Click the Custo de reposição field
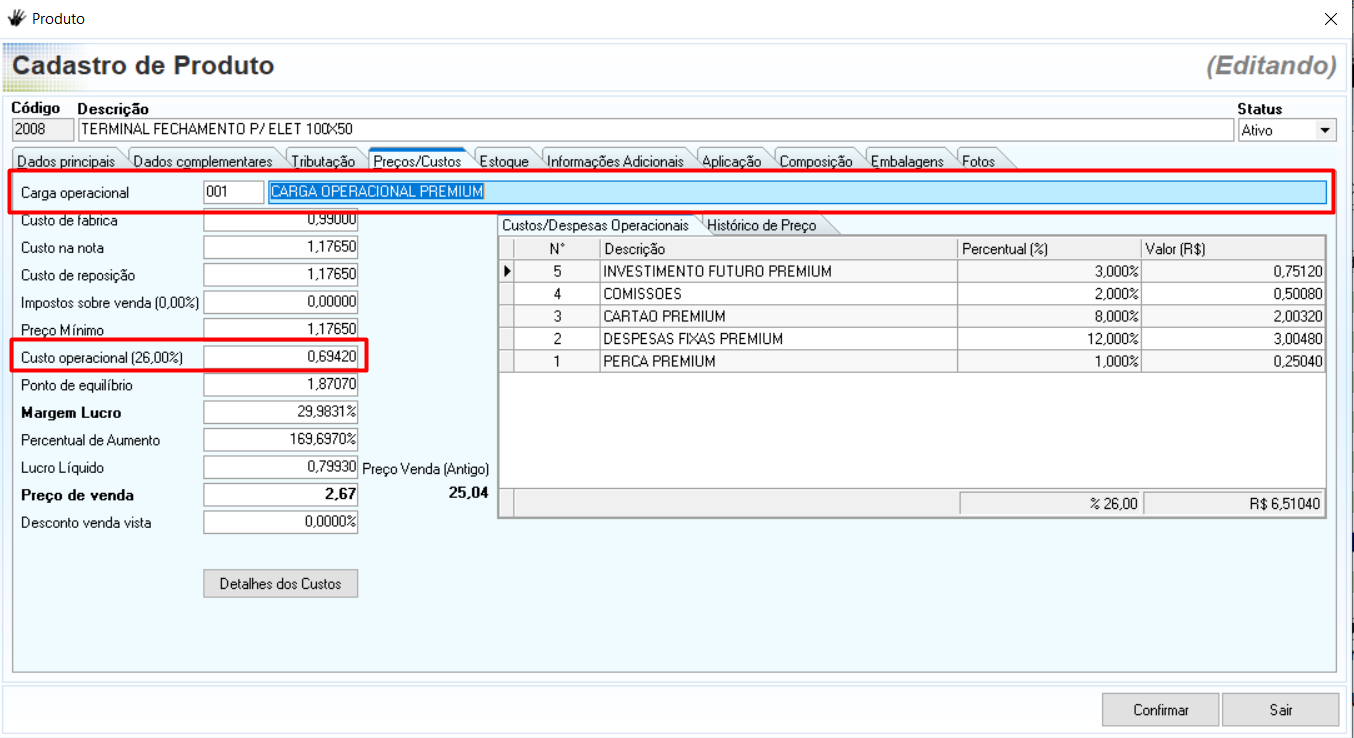 pos(280,275)
